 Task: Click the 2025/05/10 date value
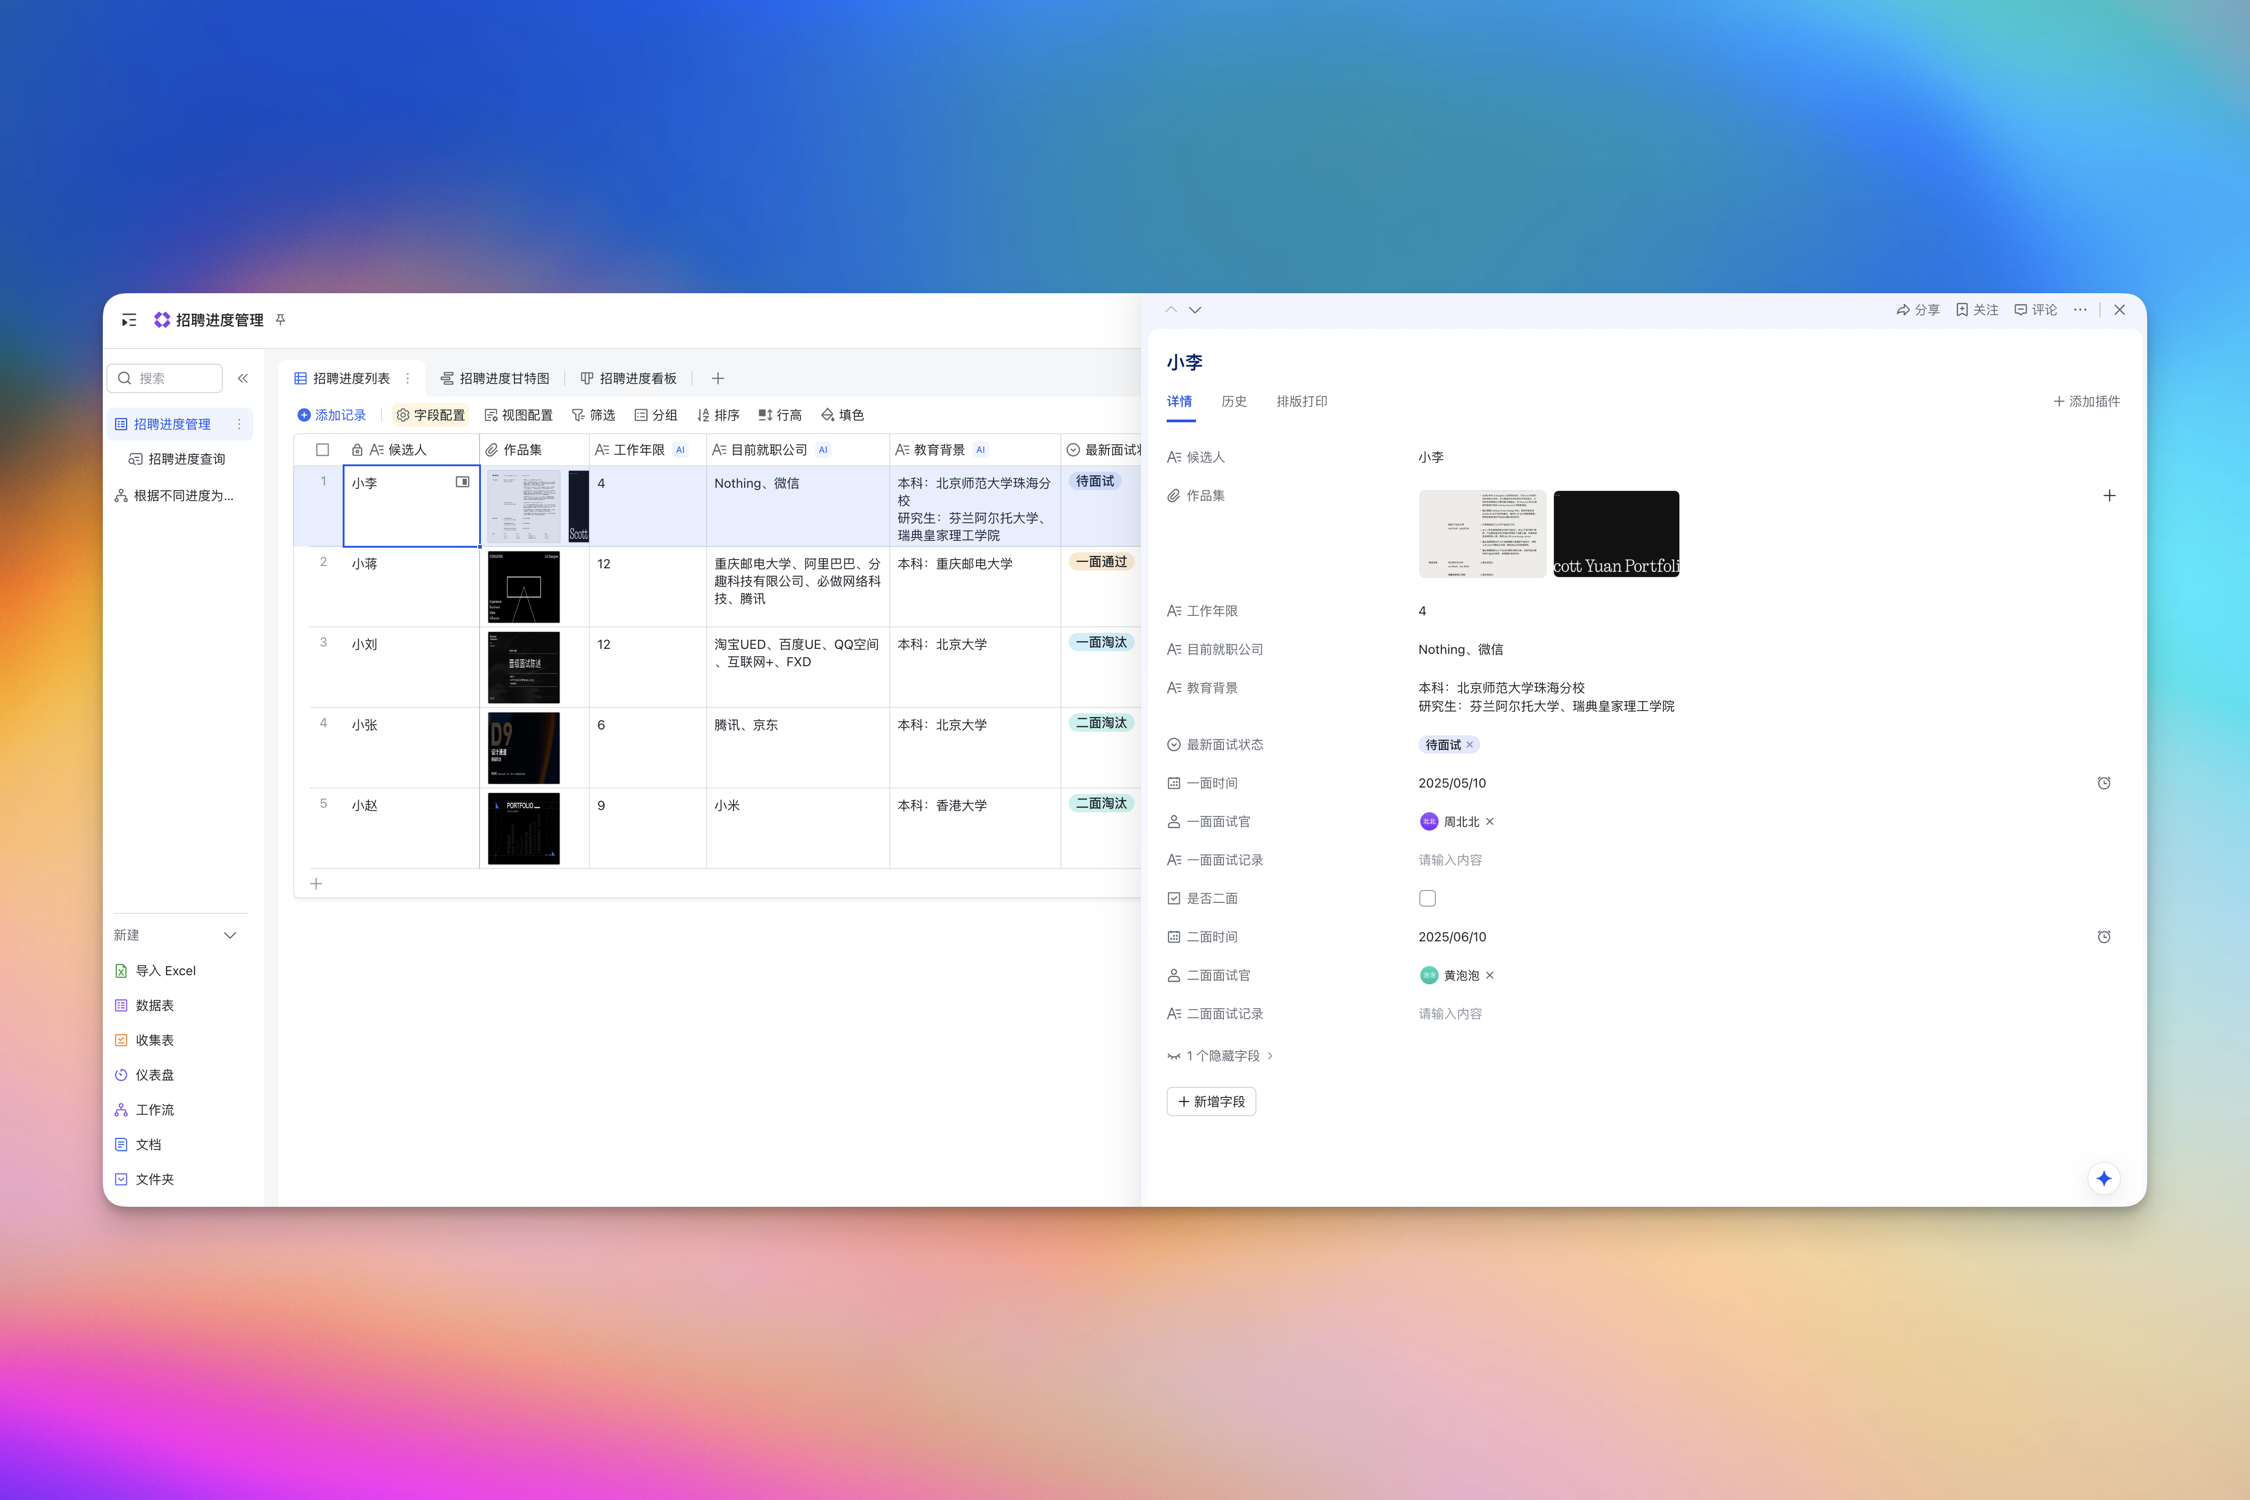click(x=1452, y=783)
